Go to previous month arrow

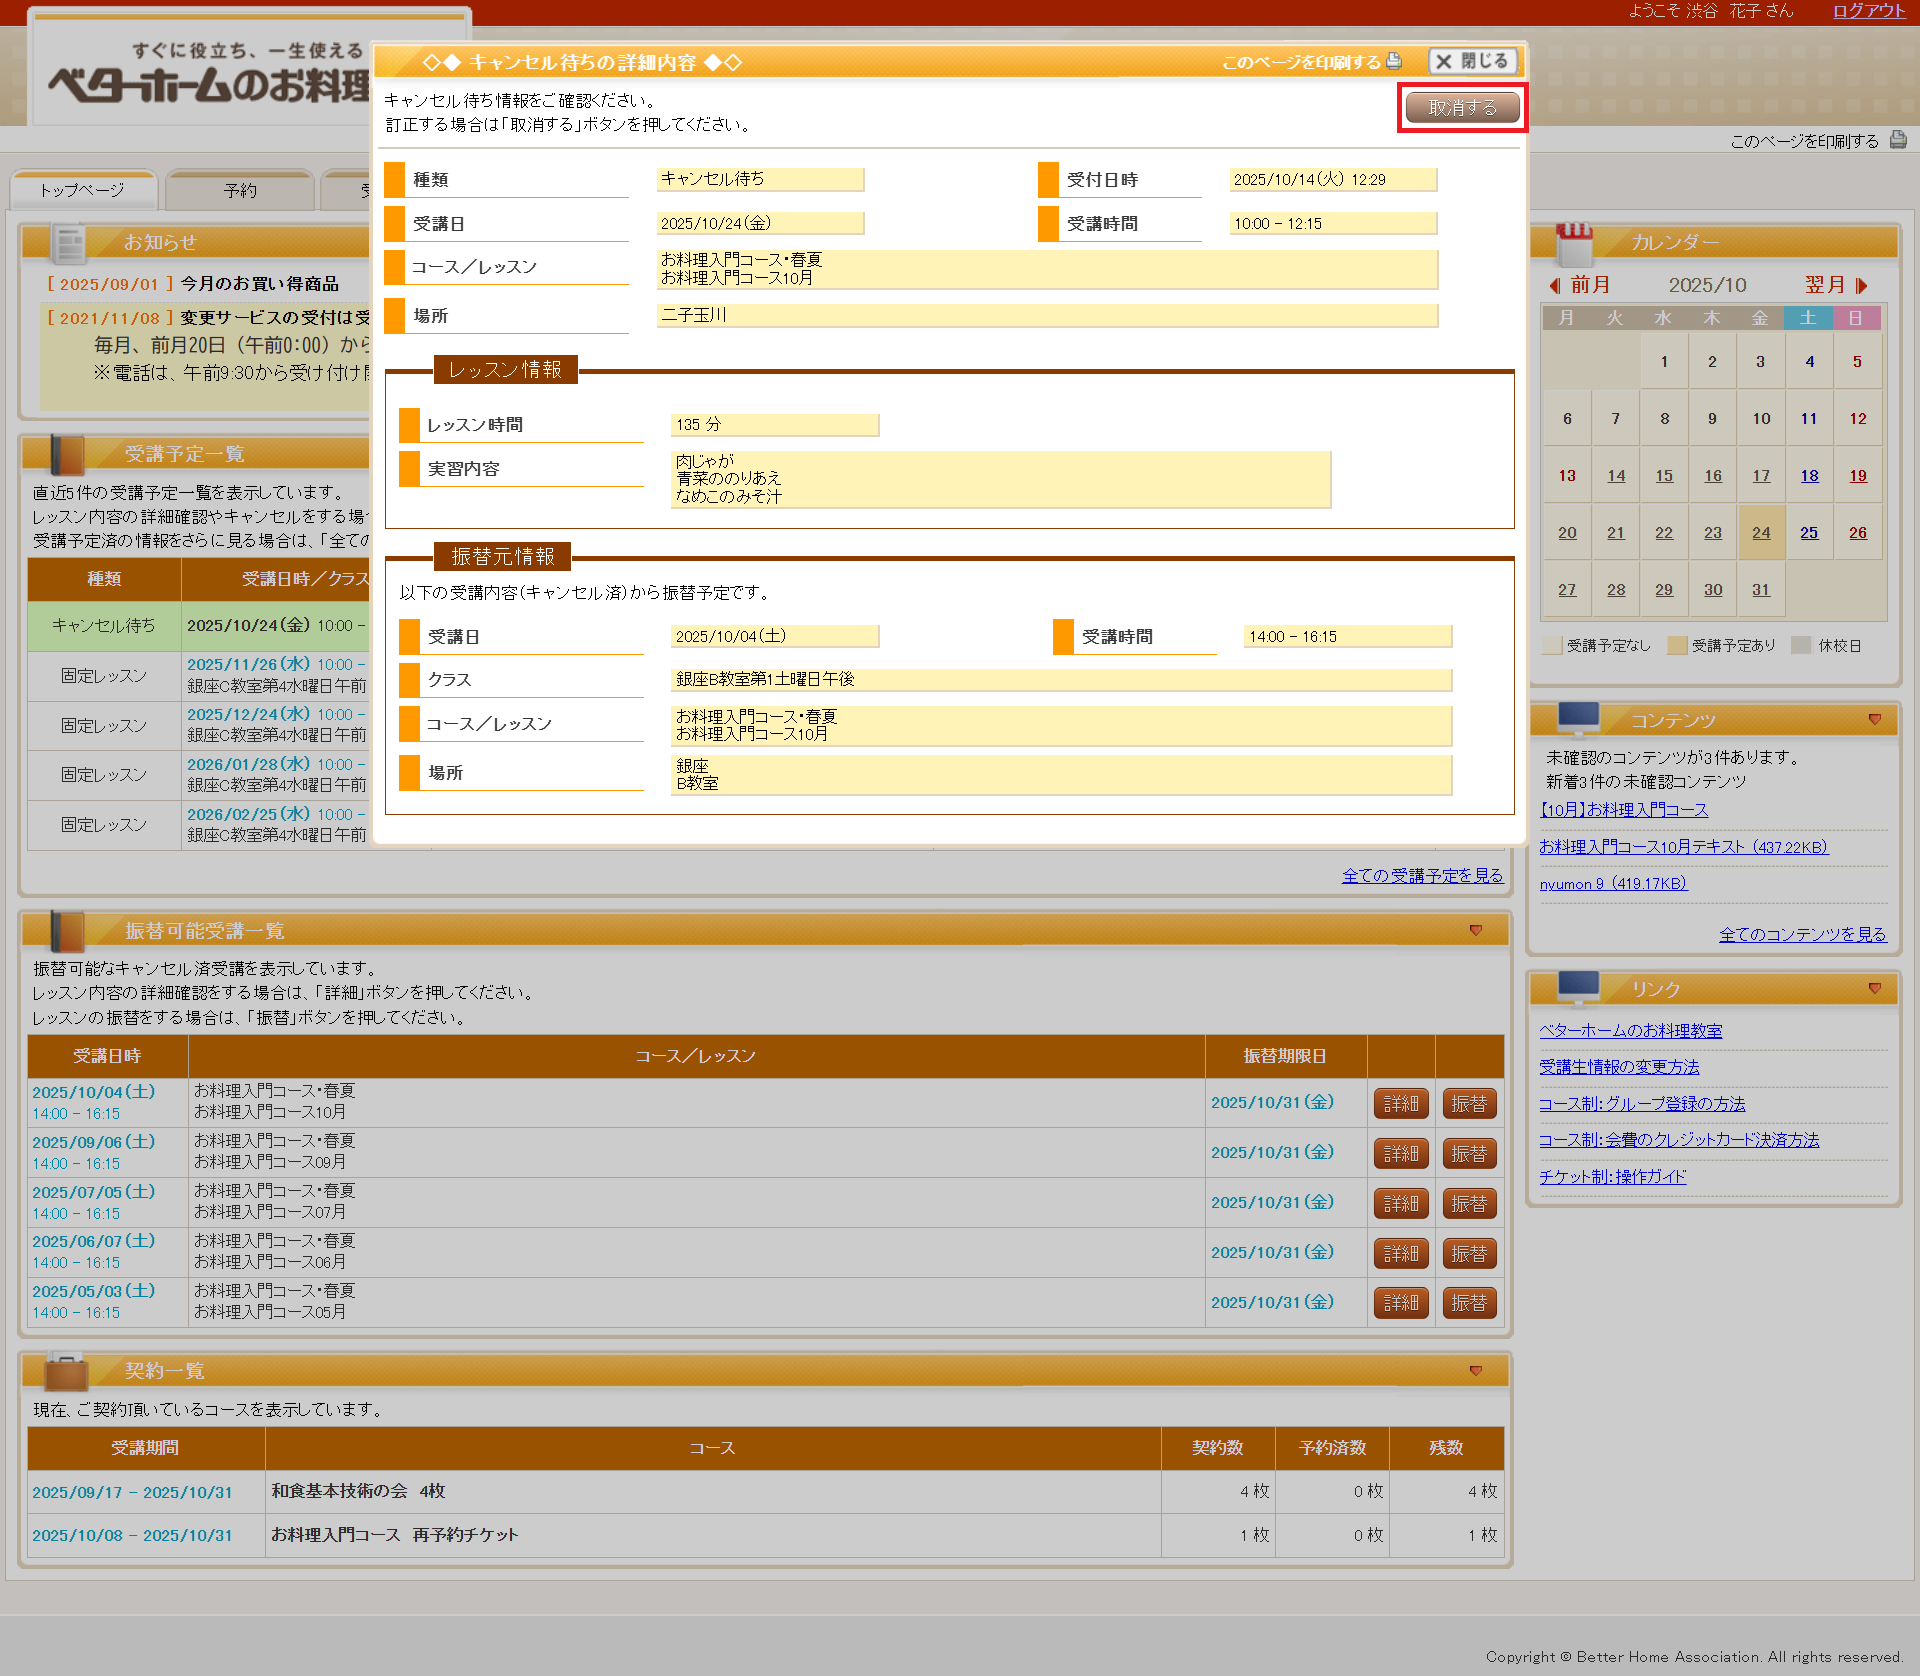tap(1555, 286)
